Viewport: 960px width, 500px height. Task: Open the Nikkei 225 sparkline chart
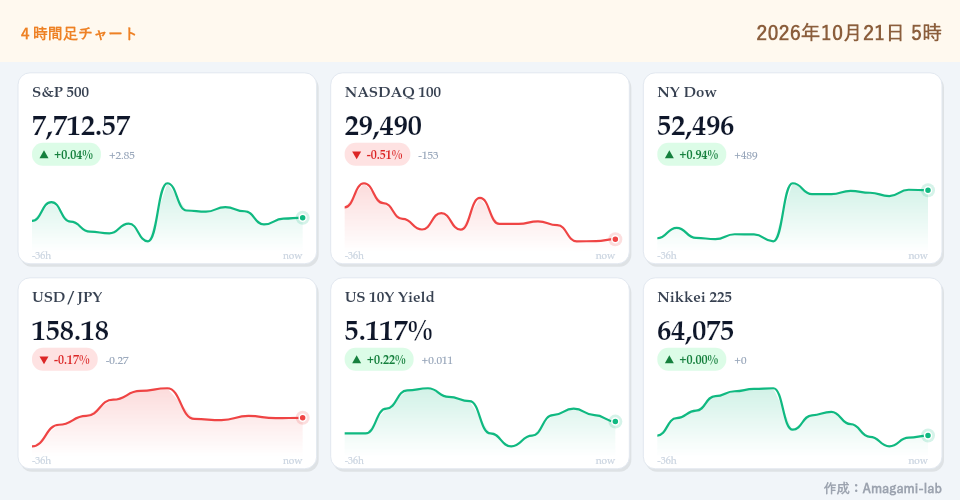(793, 420)
